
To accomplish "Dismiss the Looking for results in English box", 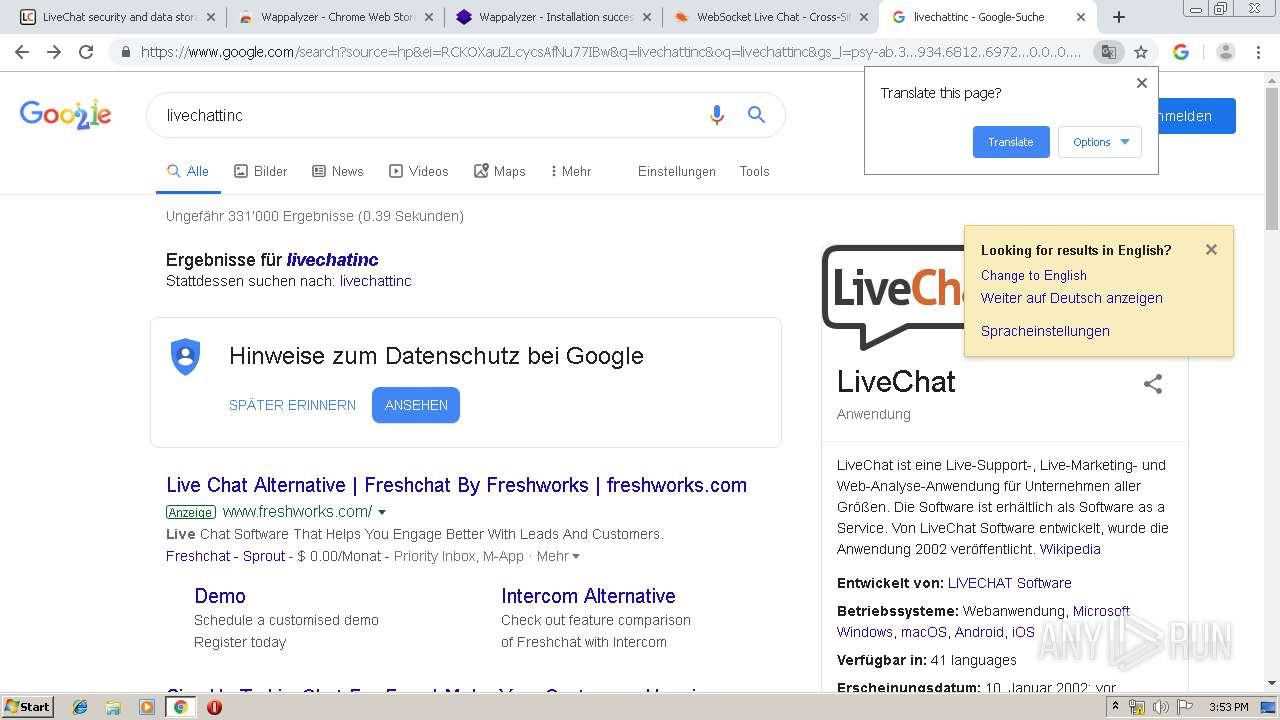I will coord(1211,250).
